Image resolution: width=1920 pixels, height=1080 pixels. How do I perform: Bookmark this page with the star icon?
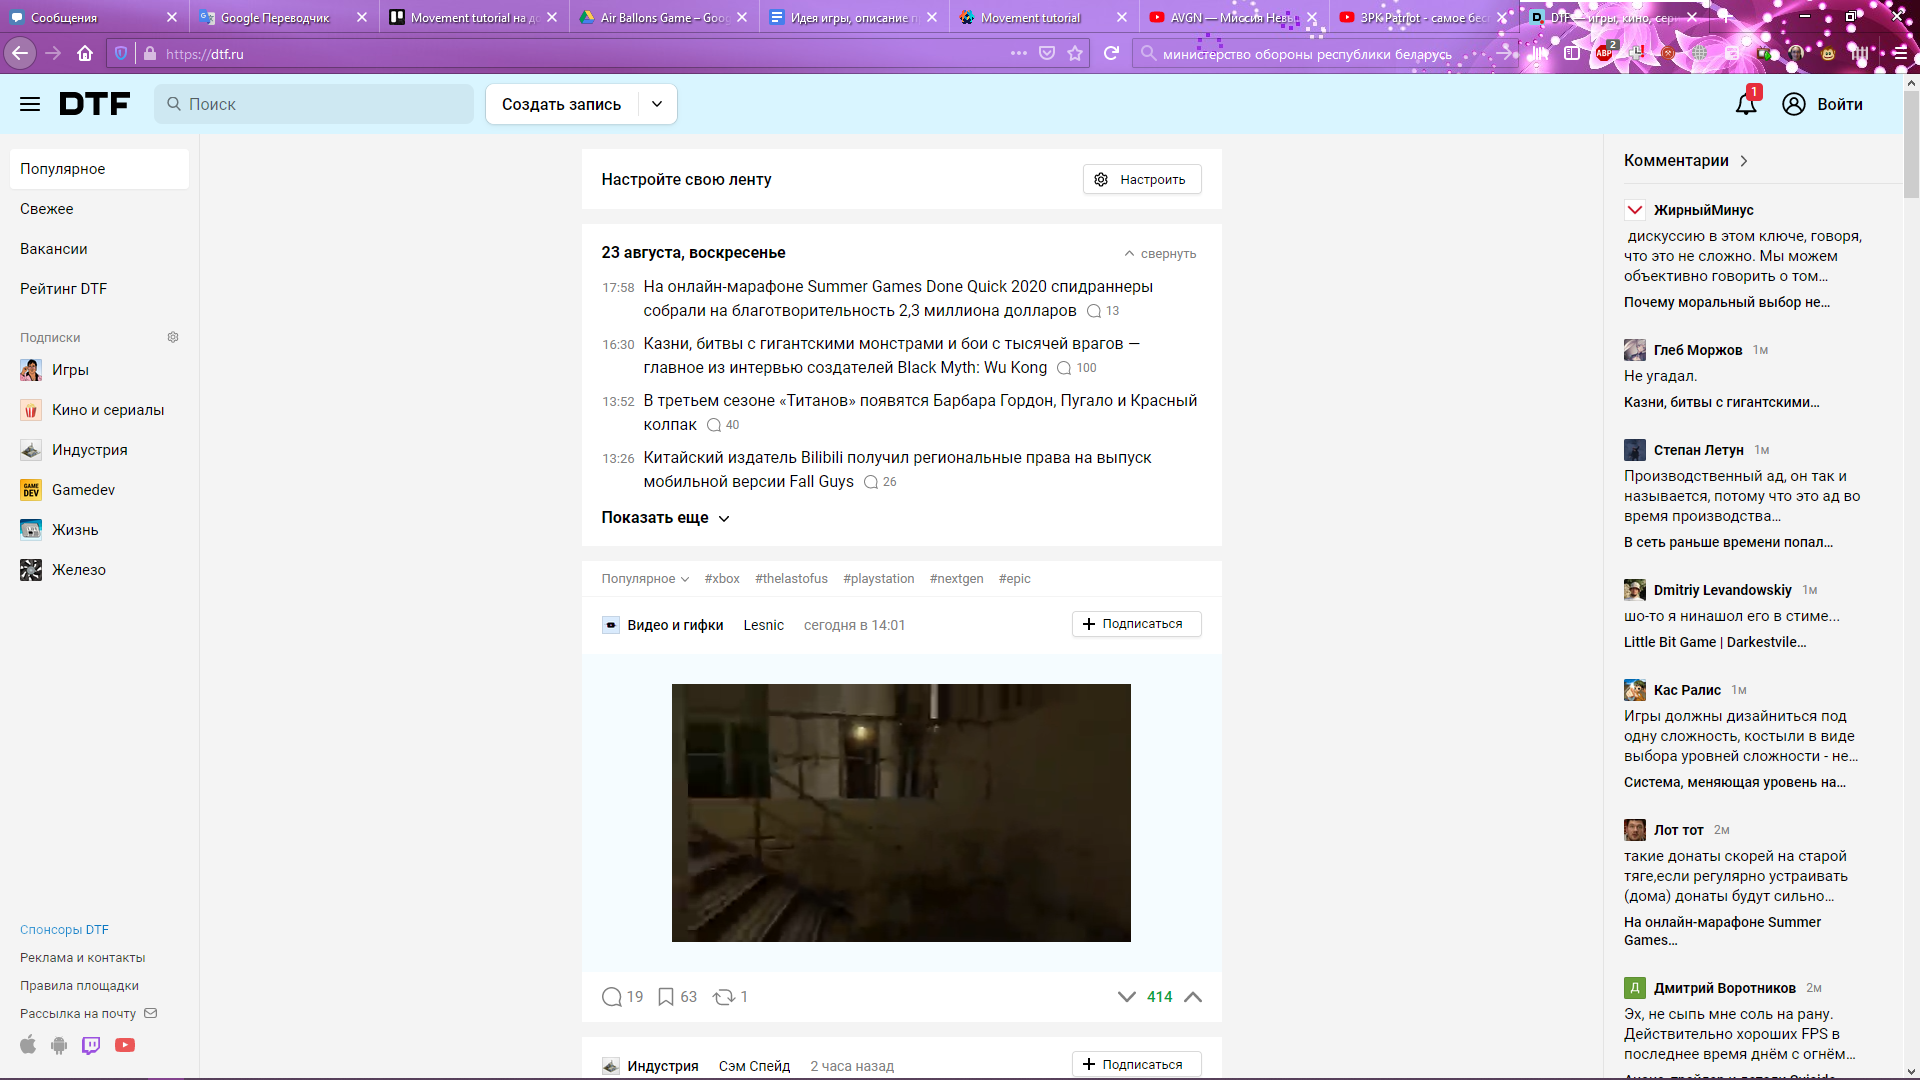pos(1075,54)
